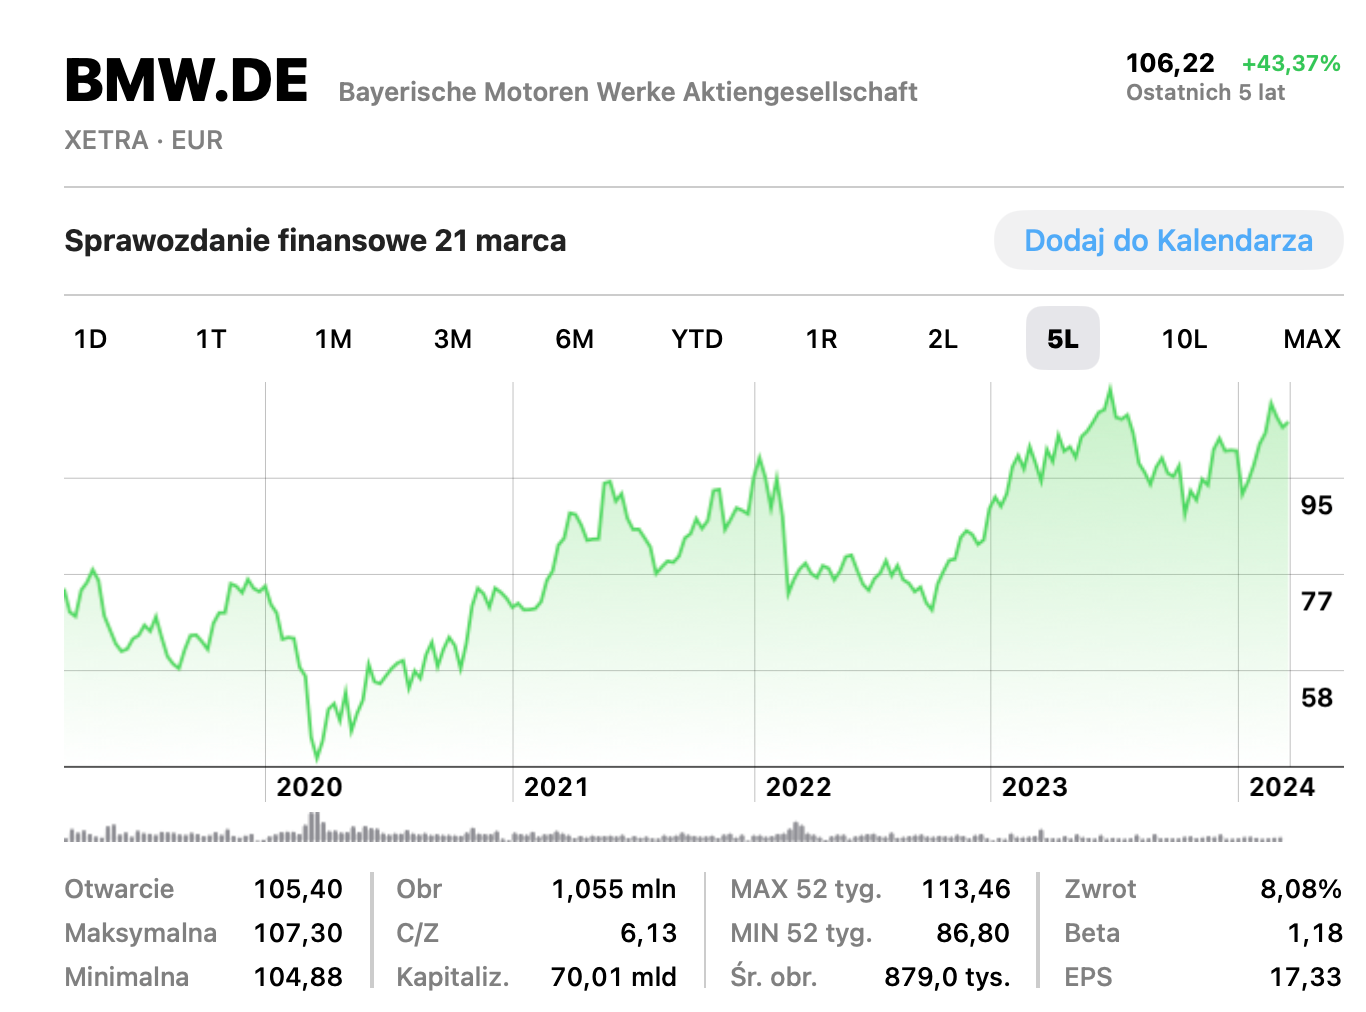
Task: Click the MAX 52 tyg. label
Action: click(x=806, y=889)
